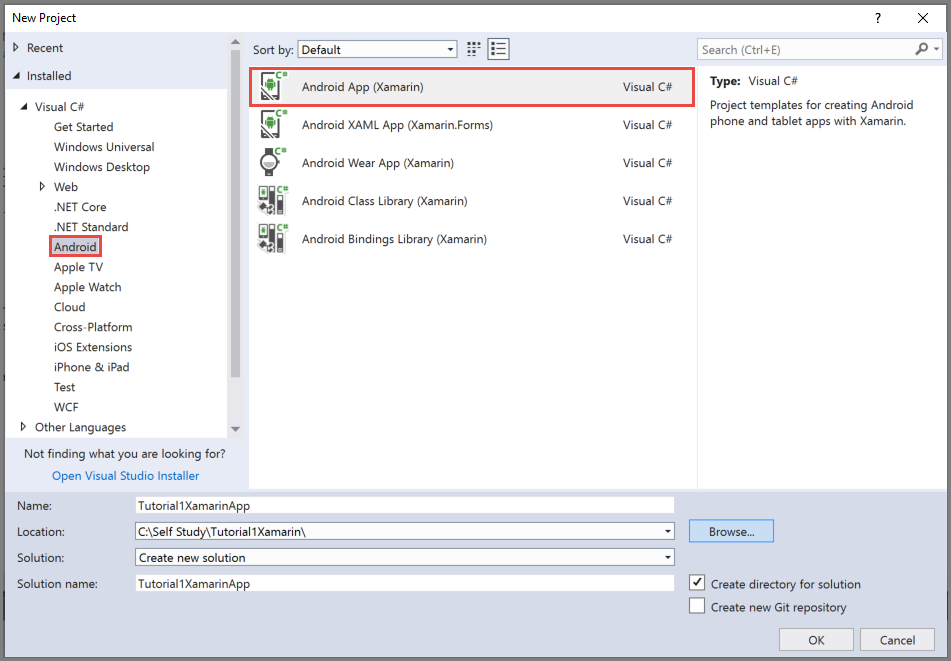Click the tree scrollbar down arrow
The height and width of the screenshot is (661, 951).
(x=235, y=429)
